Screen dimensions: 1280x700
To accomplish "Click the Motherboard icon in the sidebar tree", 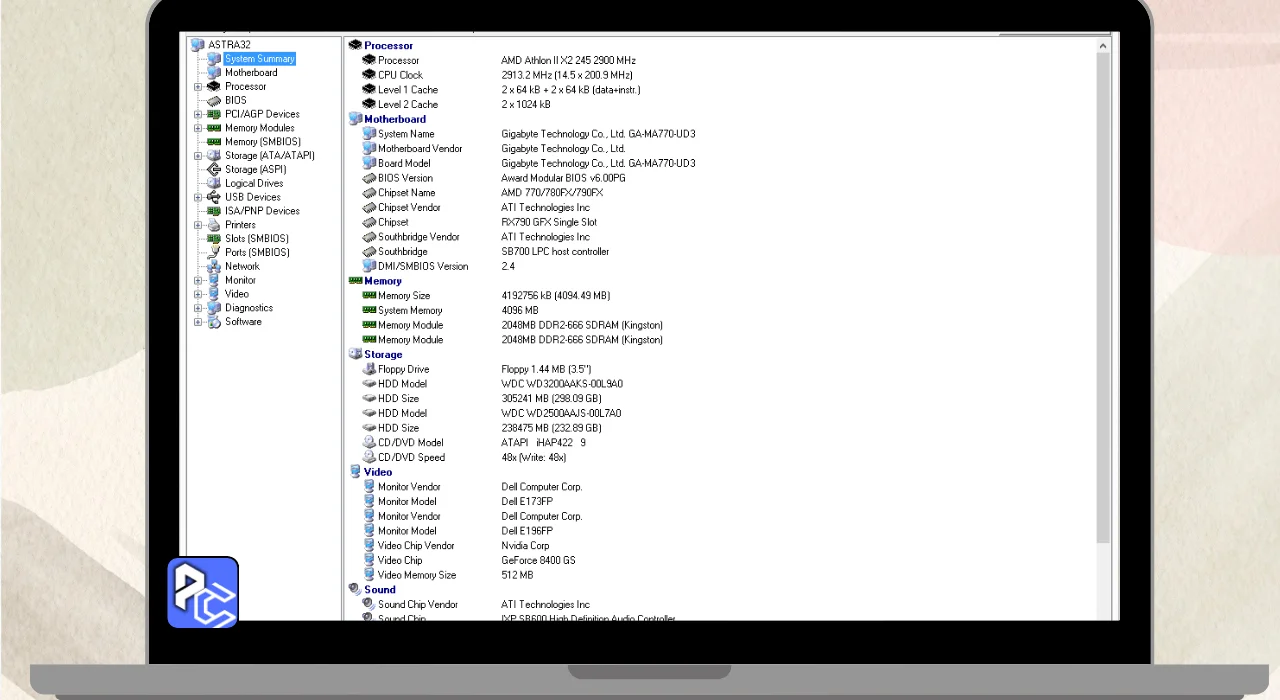I will [x=213, y=73].
